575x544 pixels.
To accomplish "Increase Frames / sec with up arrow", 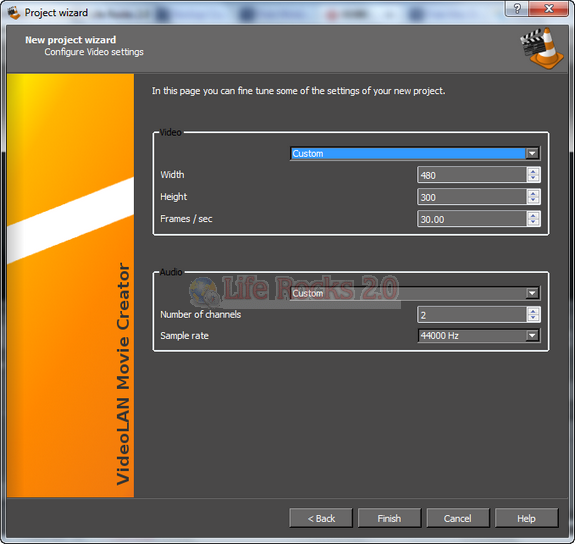I will [534, 215].
